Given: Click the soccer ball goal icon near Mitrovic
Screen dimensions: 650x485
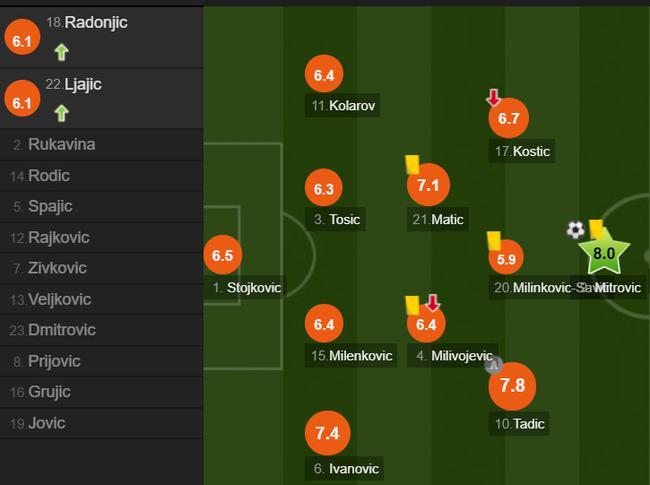Looking at the screenshot, I should pyautogui.click(x=575, y=230).
